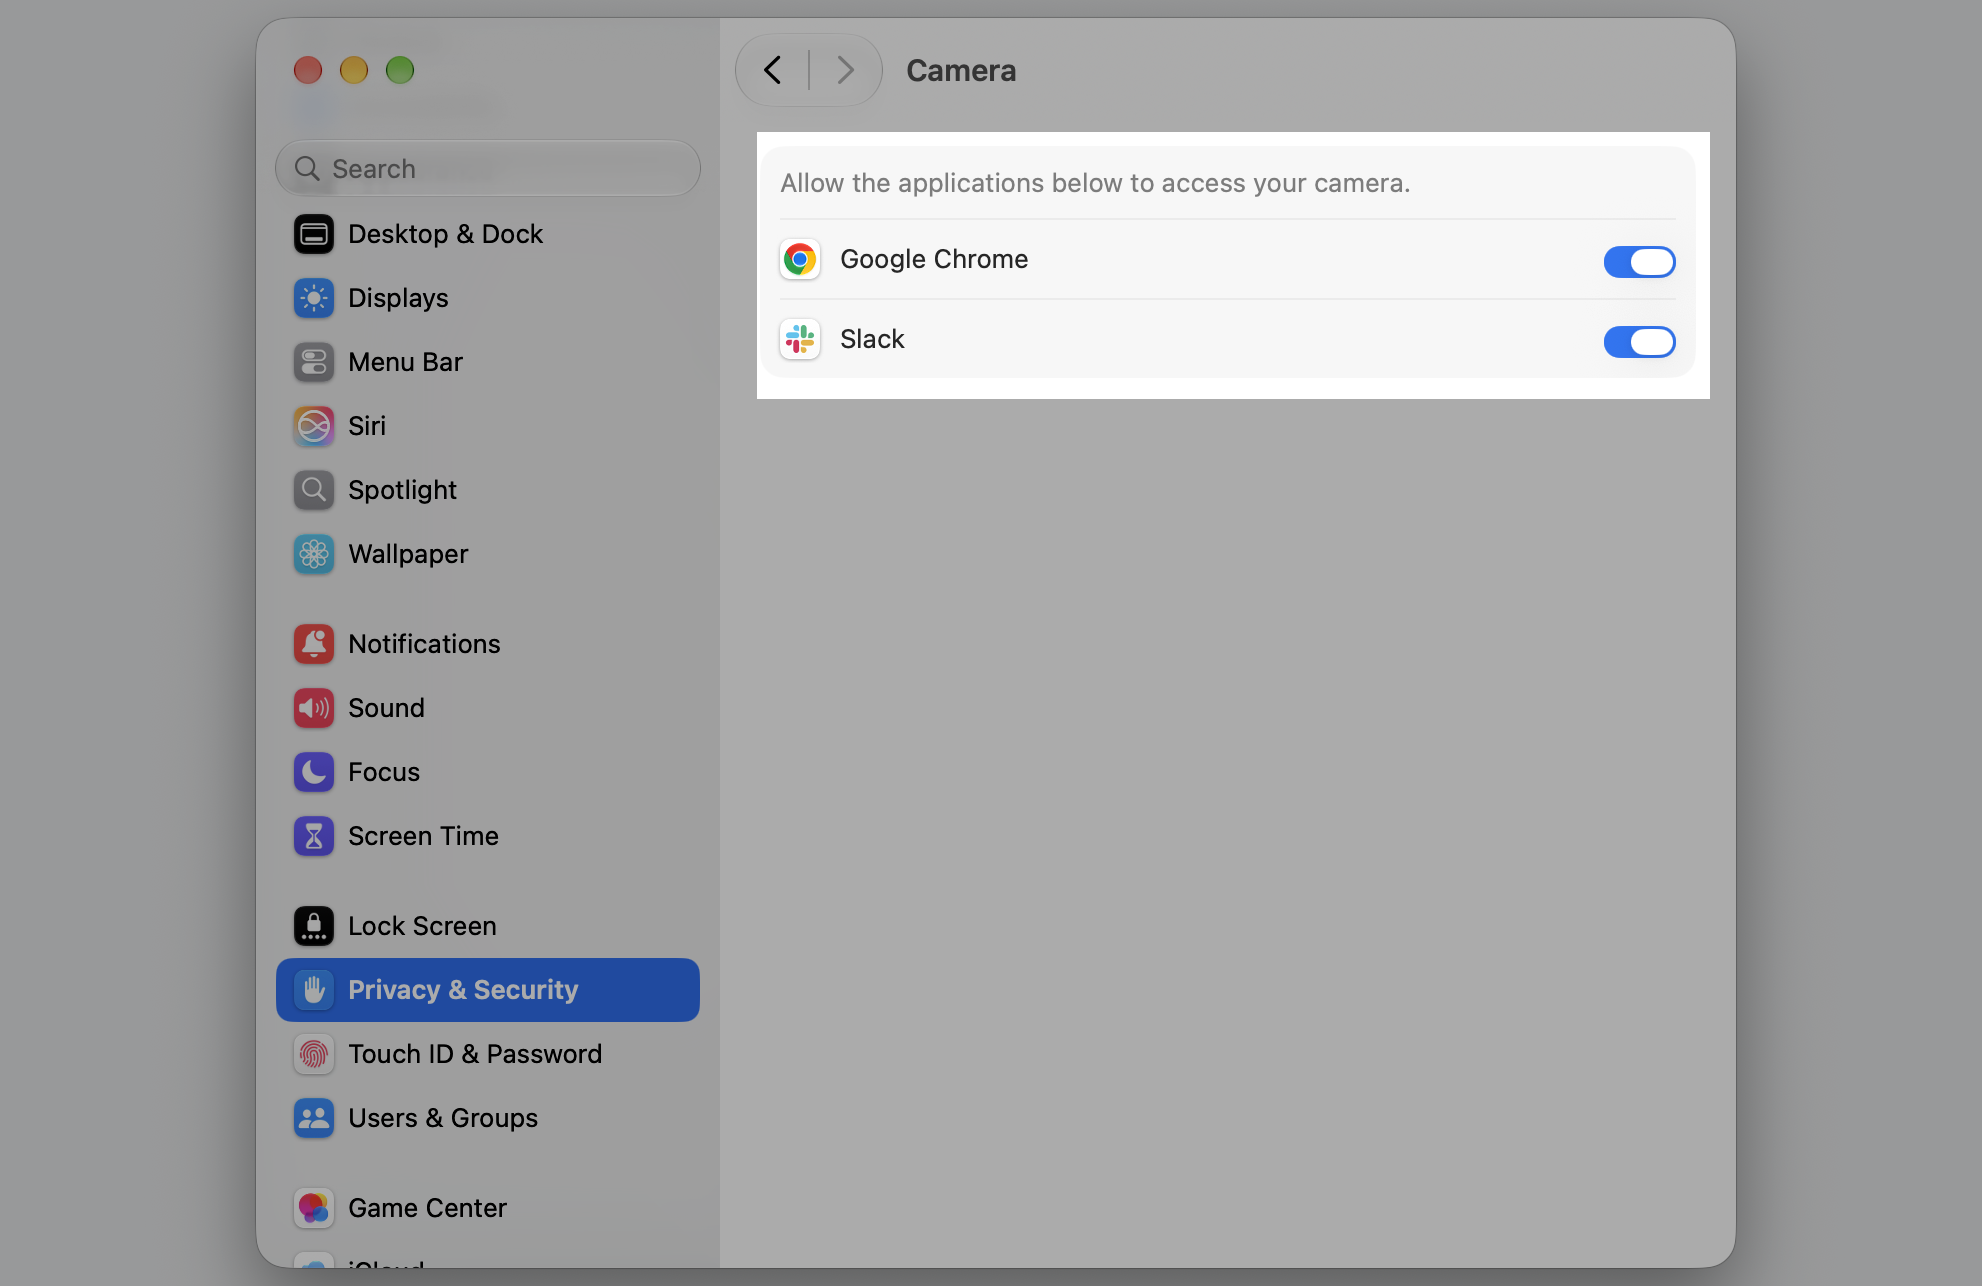Minimize the window with yellow button
Screen dimensions: 1982x1286
click(x=354, y=70)
